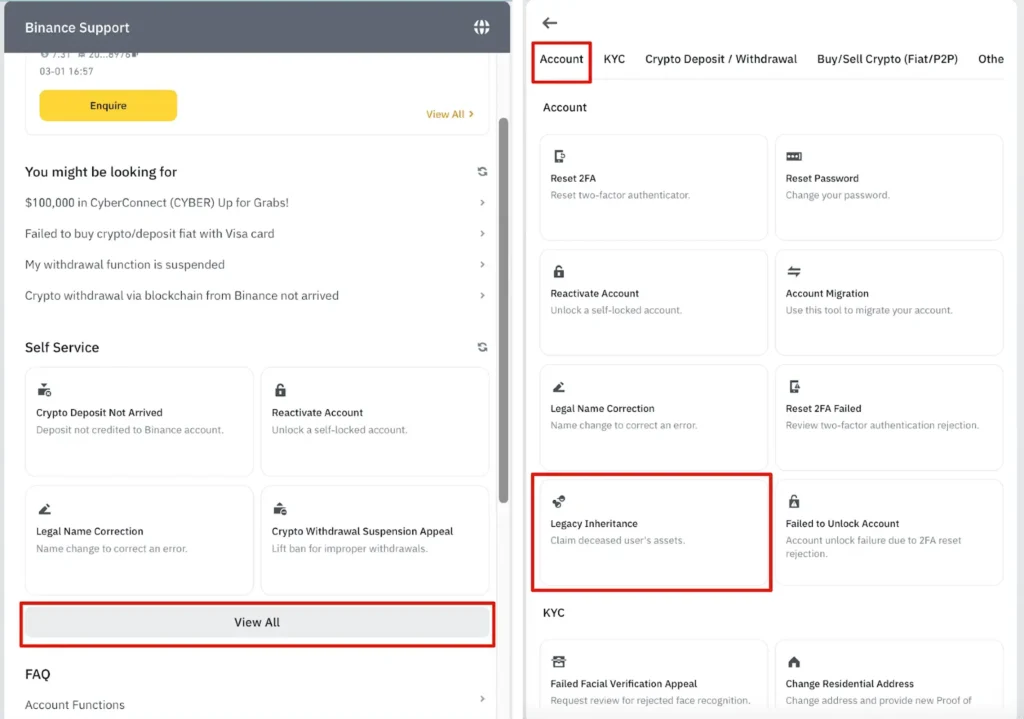Open the small 'View All' link beside Enquire
Image resolution: width=1024 pixels, height=719 pixels.
click(x=449, y=114)
